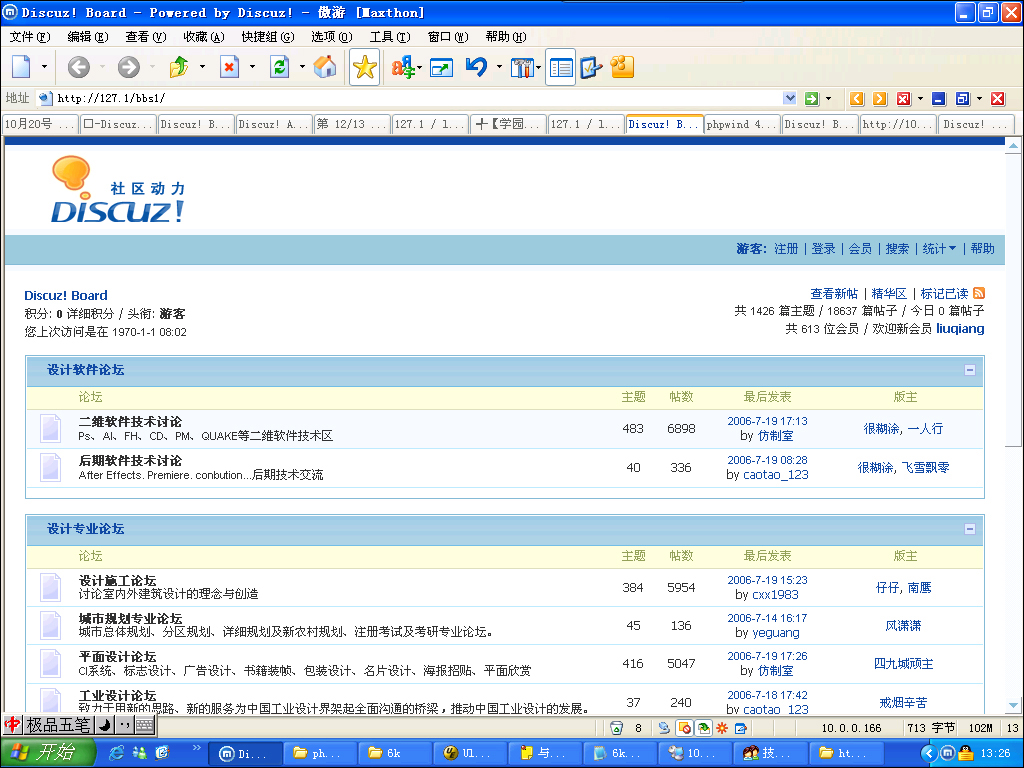Expand the 统计 dropdown in the nav bar

939,249
